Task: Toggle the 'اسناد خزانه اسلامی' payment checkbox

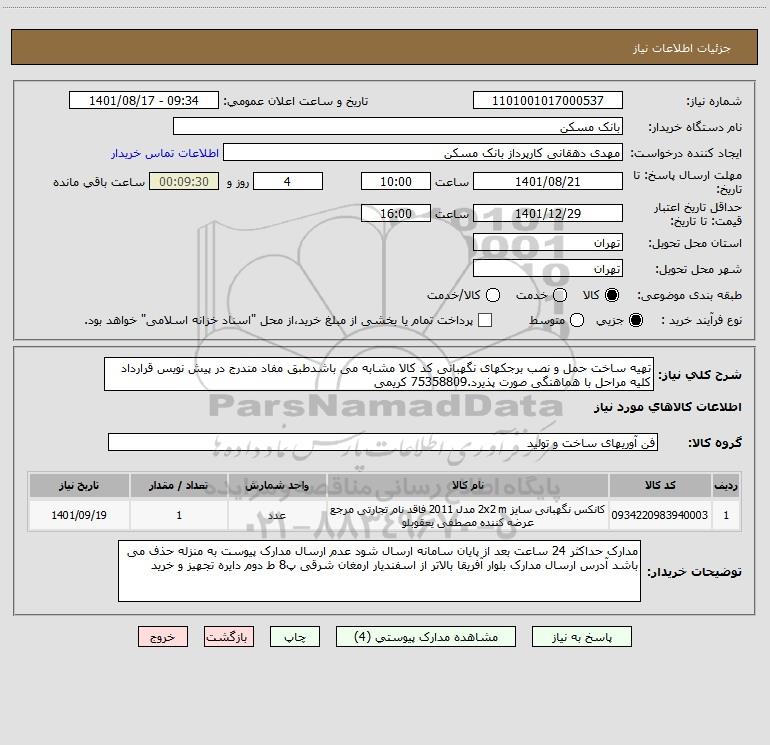Action: pyautogui.click(x=486, y=320)
